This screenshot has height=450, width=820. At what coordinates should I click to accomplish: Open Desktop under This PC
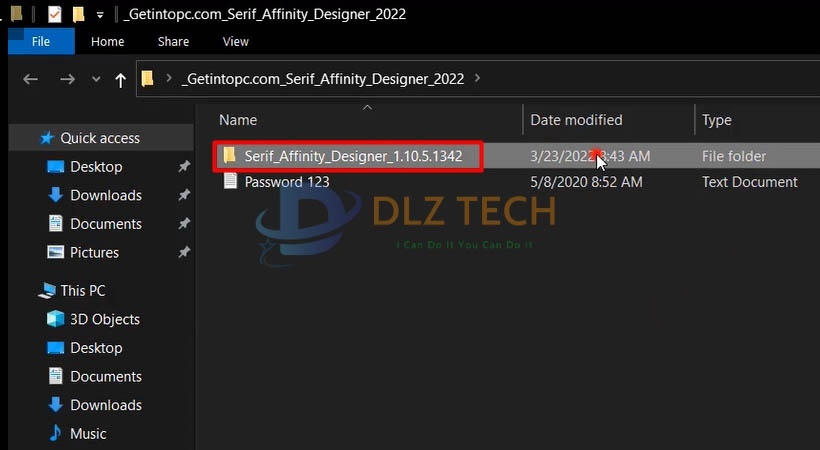[96, 348]
